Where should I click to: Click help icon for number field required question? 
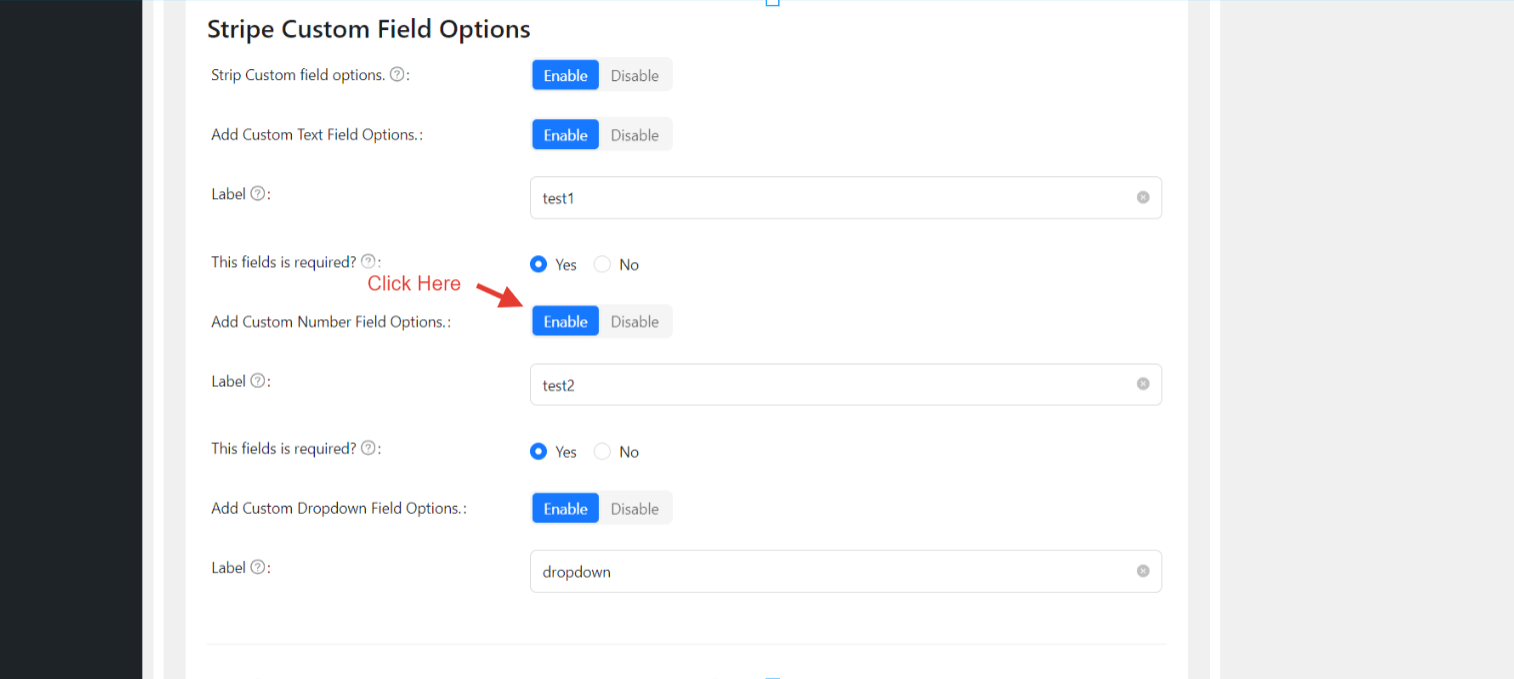click(x=368, y=449)
